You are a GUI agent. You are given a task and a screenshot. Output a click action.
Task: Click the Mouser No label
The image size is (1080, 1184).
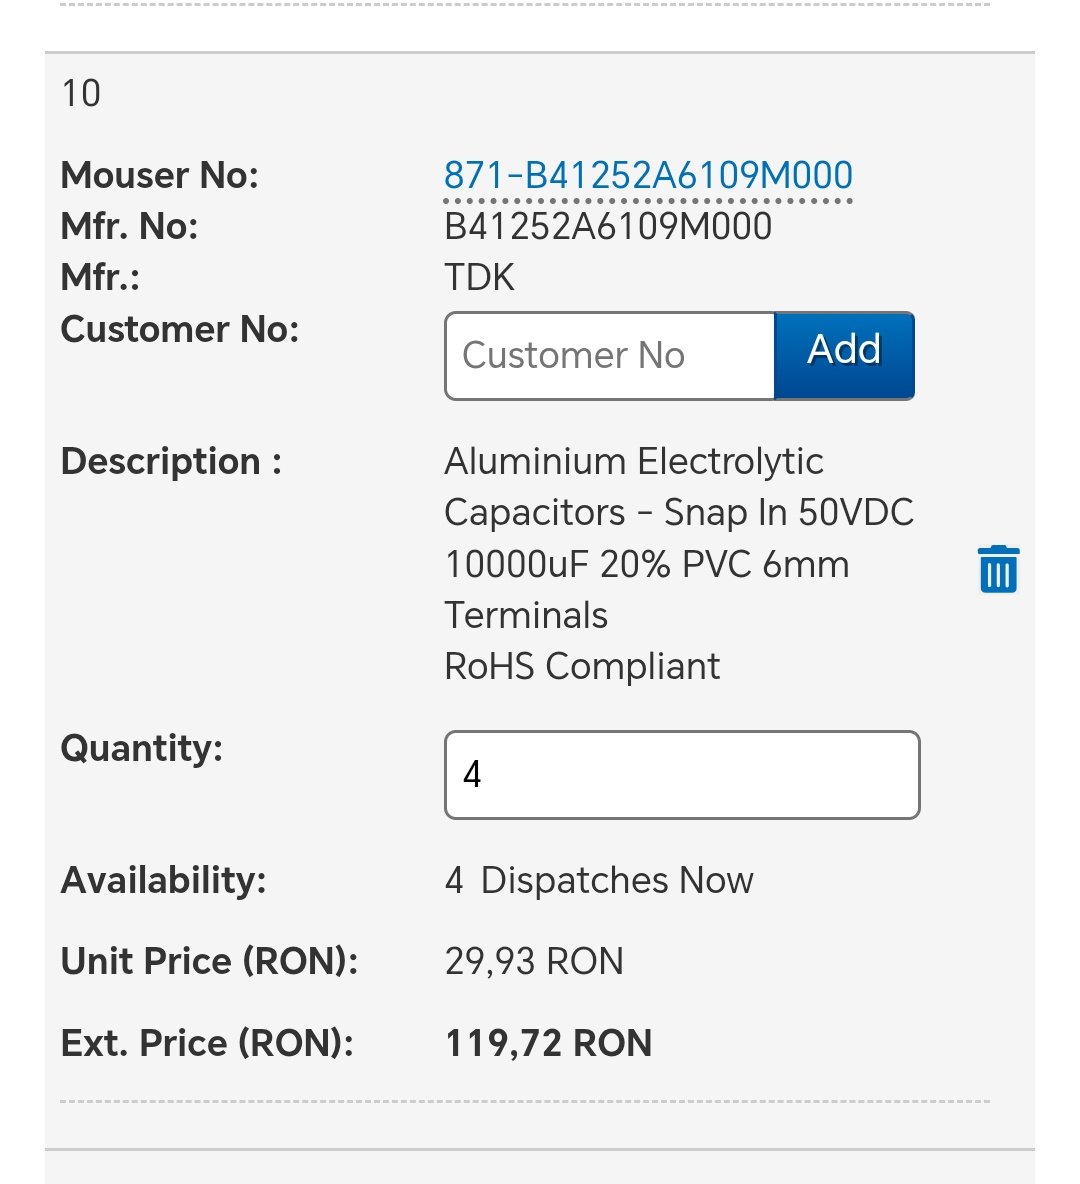[x=159, y=175]
